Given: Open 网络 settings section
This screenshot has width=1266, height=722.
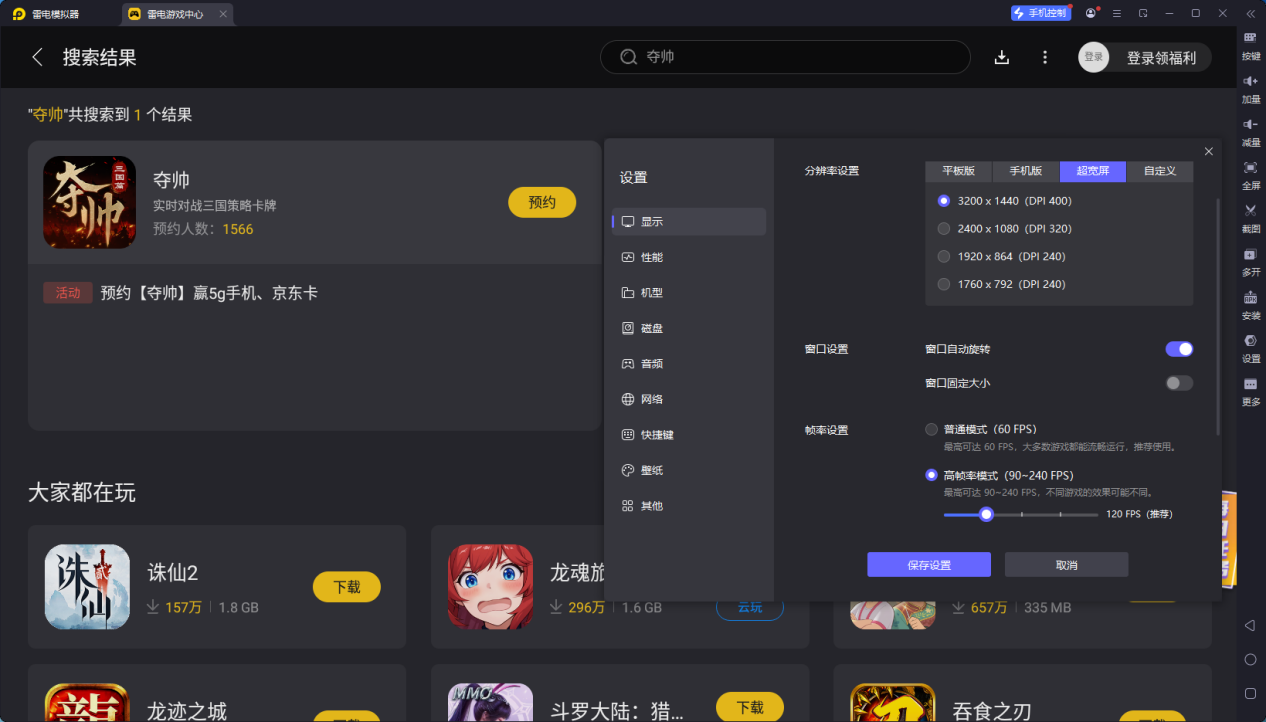Looking at the screenshot, I should [689, 399].
